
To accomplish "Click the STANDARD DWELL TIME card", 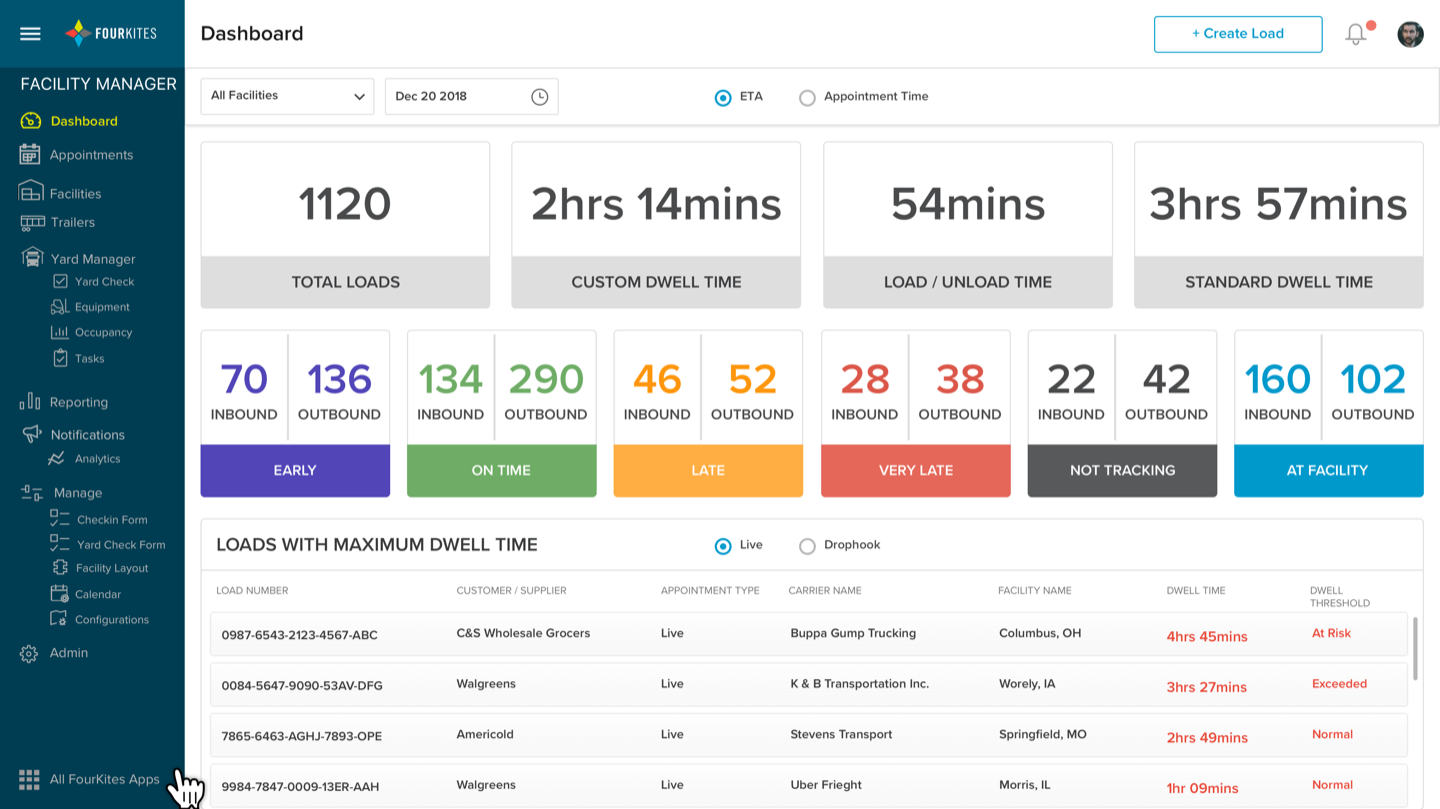I will (x=1278, y=225).
